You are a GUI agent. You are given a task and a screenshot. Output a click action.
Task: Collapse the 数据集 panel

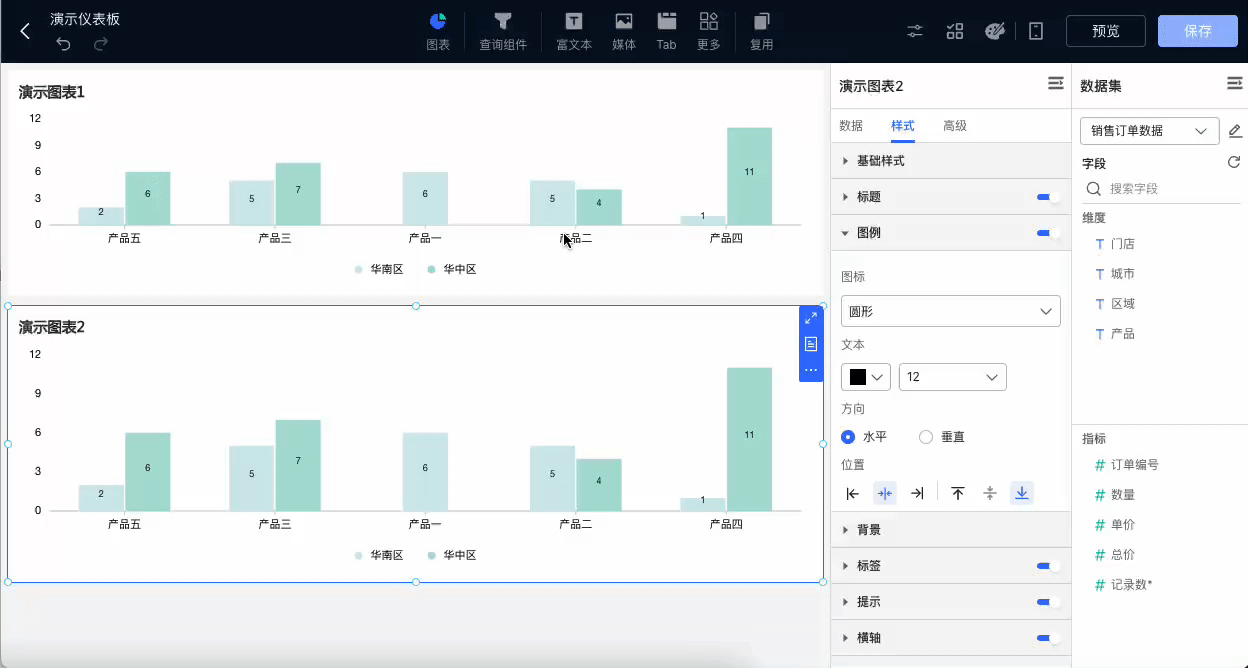coord(1235,84)
